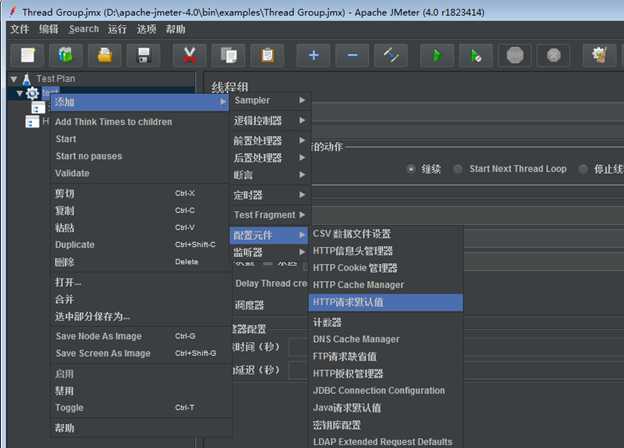Choose Java请求默认值 menu item
Screen dimensions: 624x448
pos(386,408)
